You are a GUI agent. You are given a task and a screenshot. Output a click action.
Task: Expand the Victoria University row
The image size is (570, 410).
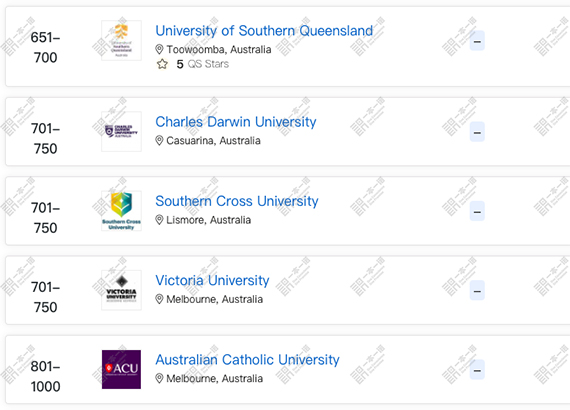point(477,290)
